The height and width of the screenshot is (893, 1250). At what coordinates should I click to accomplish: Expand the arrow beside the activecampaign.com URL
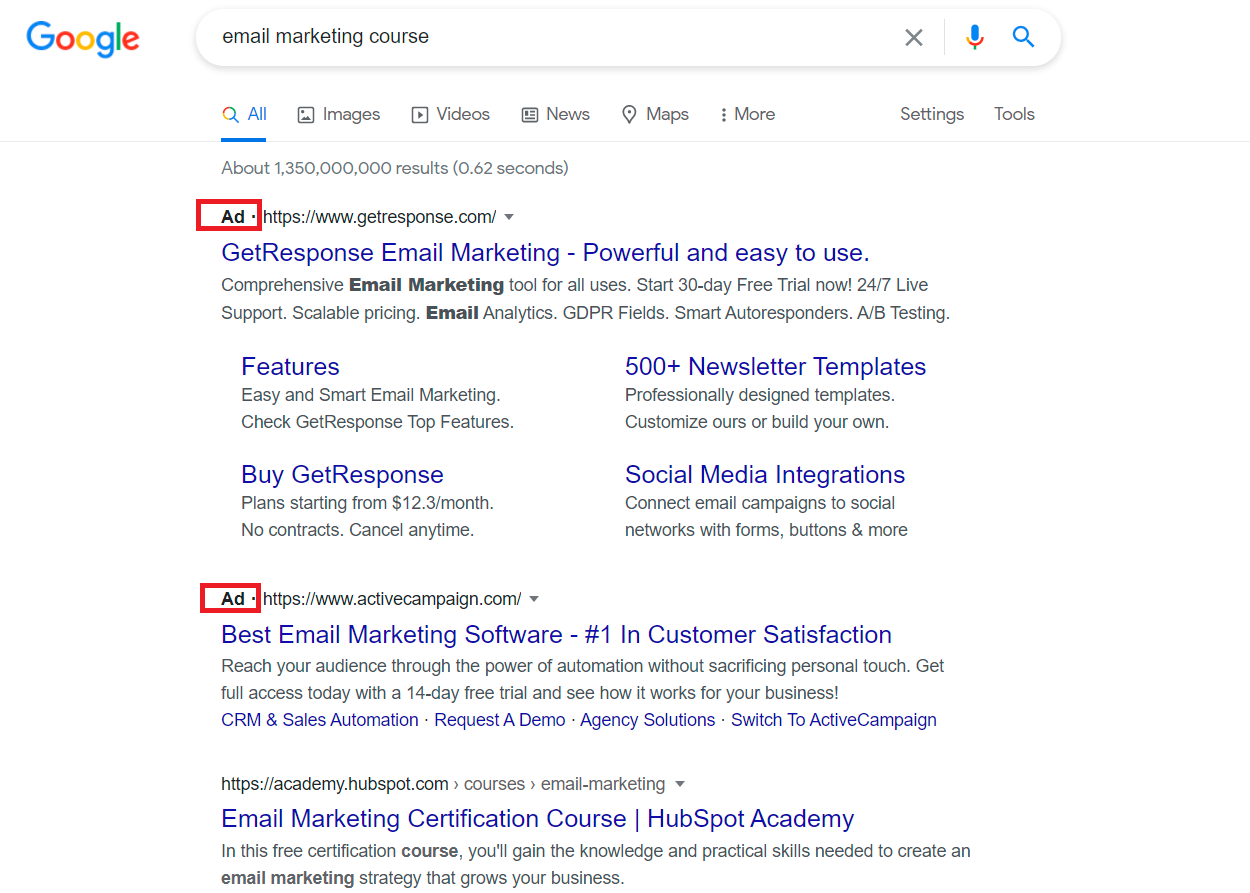click(x=534, y=599)
